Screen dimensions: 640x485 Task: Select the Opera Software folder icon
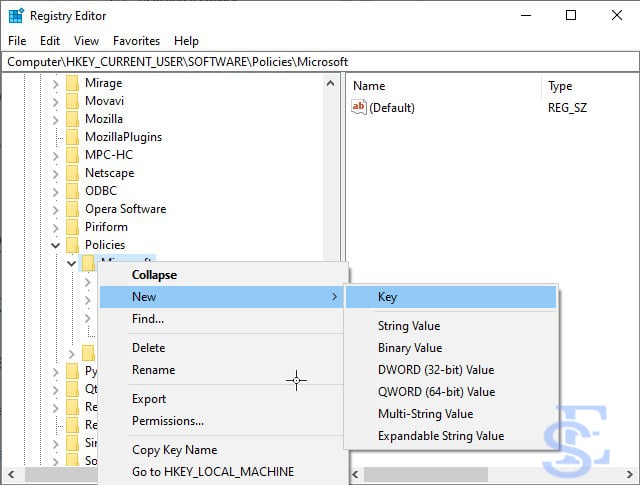pyautogui.click(x=72, y=209)
